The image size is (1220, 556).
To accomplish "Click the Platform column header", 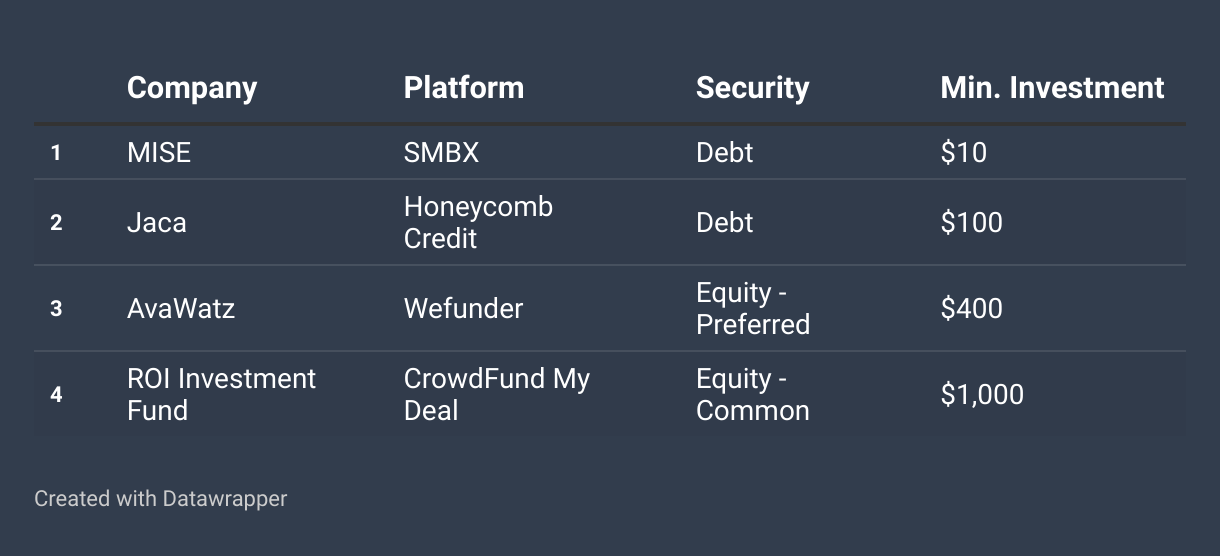I will (463, 88).
